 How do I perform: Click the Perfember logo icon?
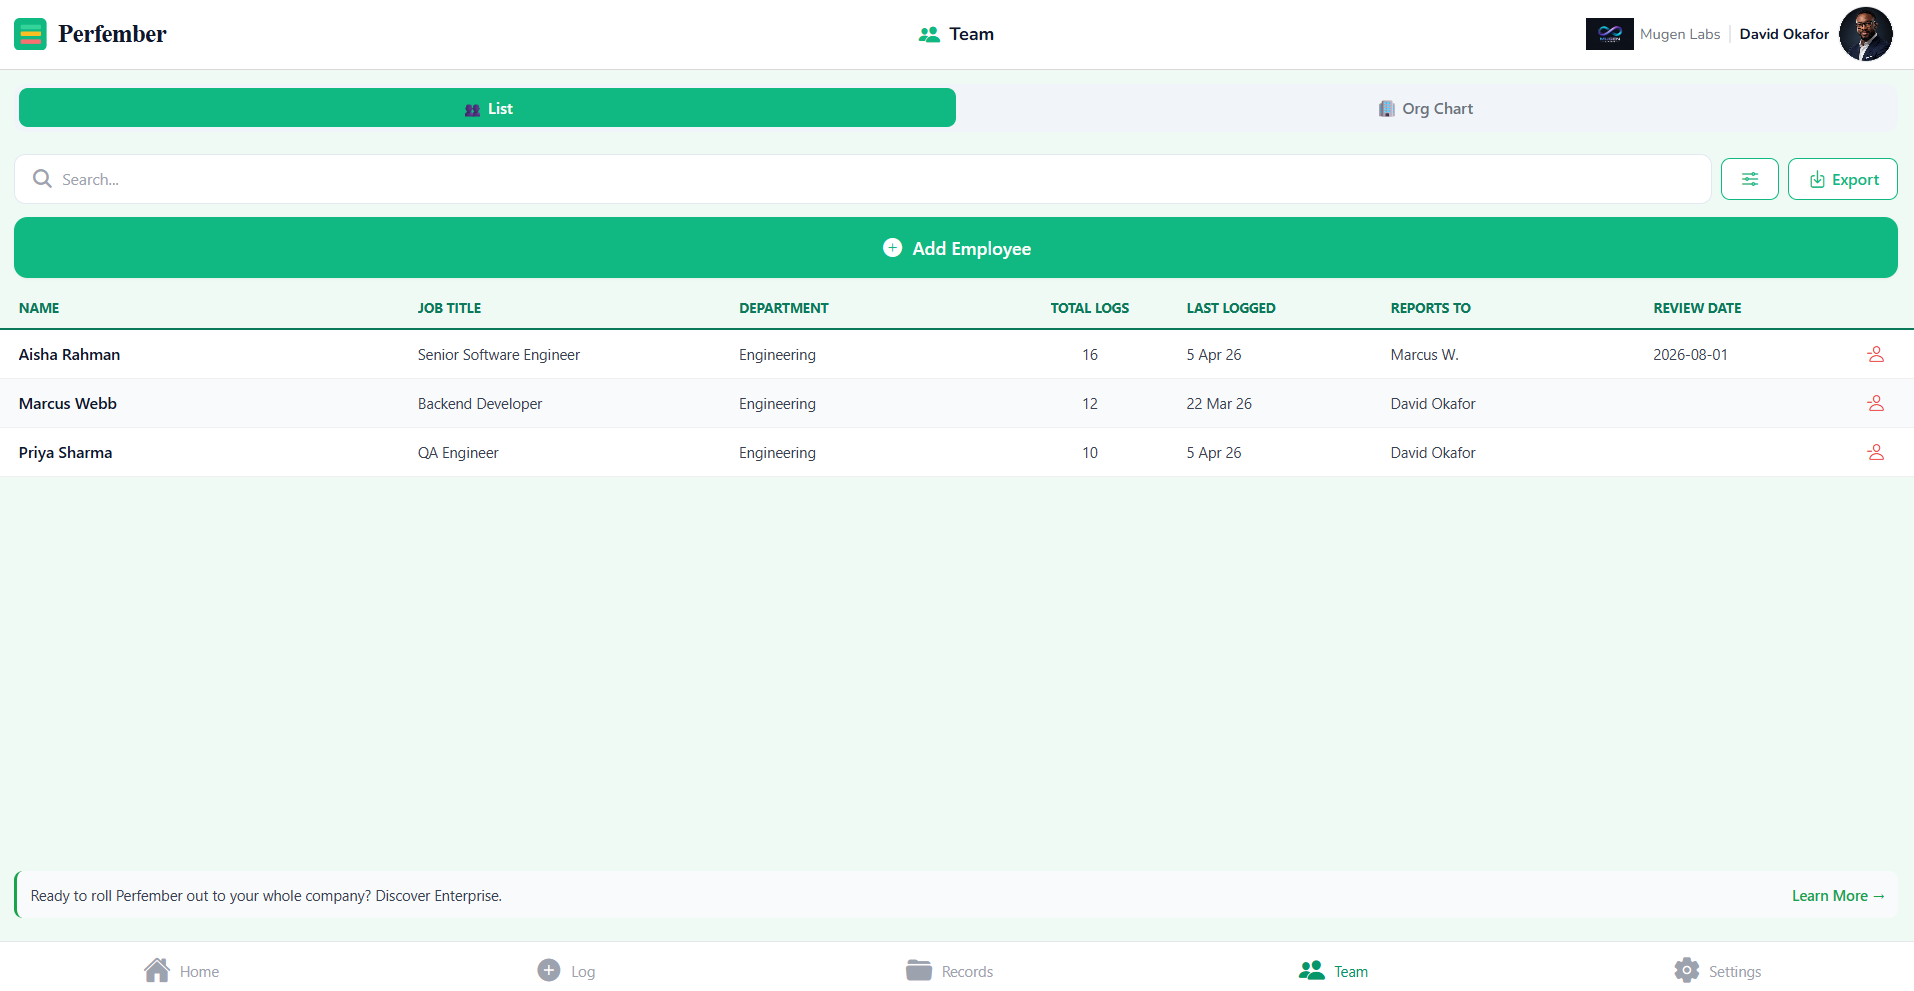click(x=30, y=34)
